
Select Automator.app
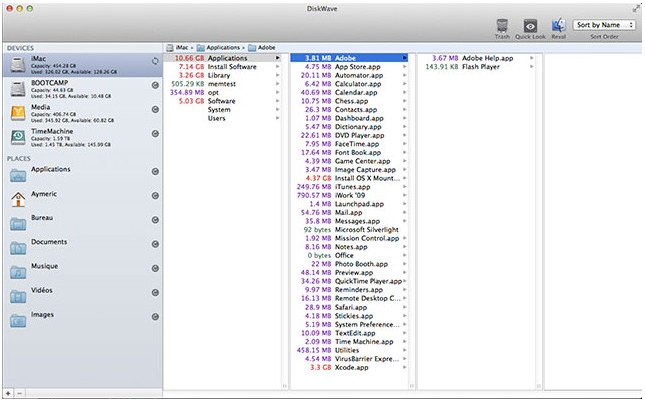tap(349, 75)
